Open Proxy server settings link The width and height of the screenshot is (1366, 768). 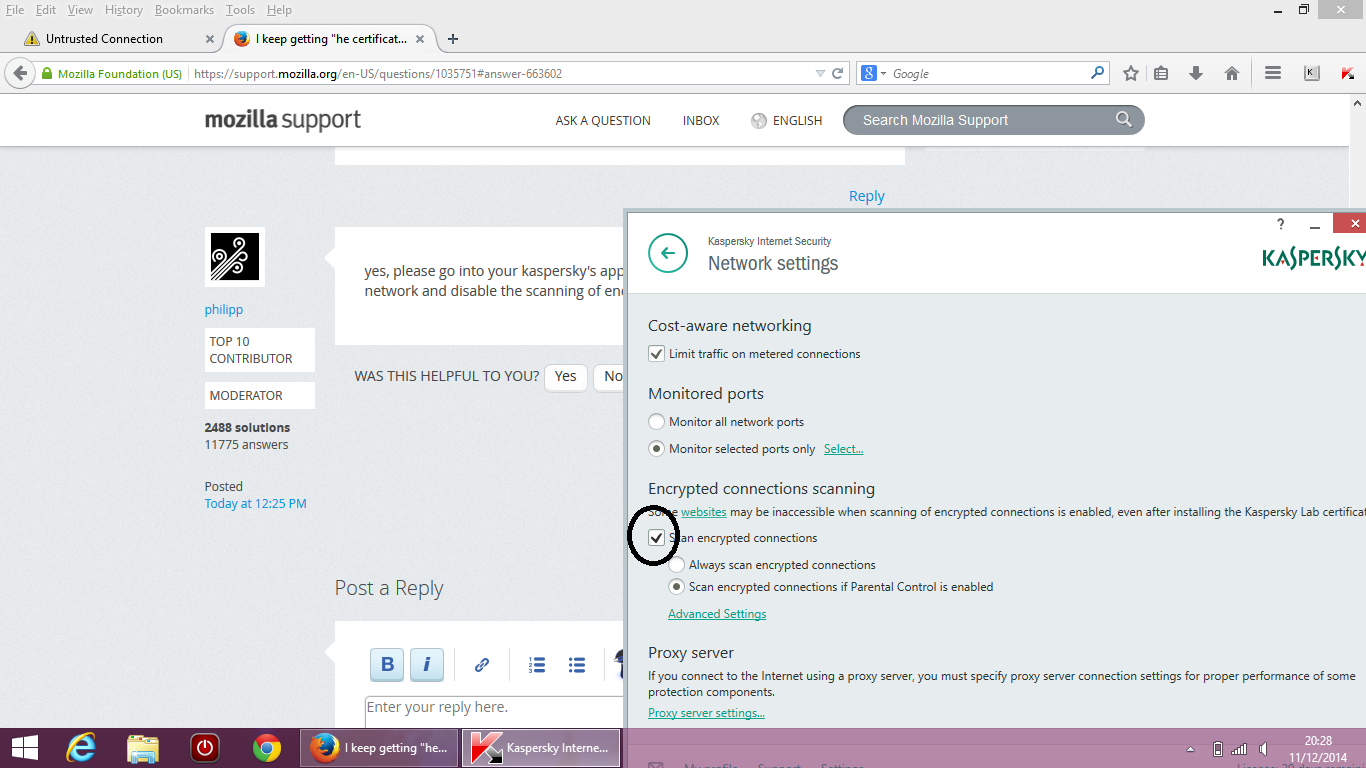706,713
